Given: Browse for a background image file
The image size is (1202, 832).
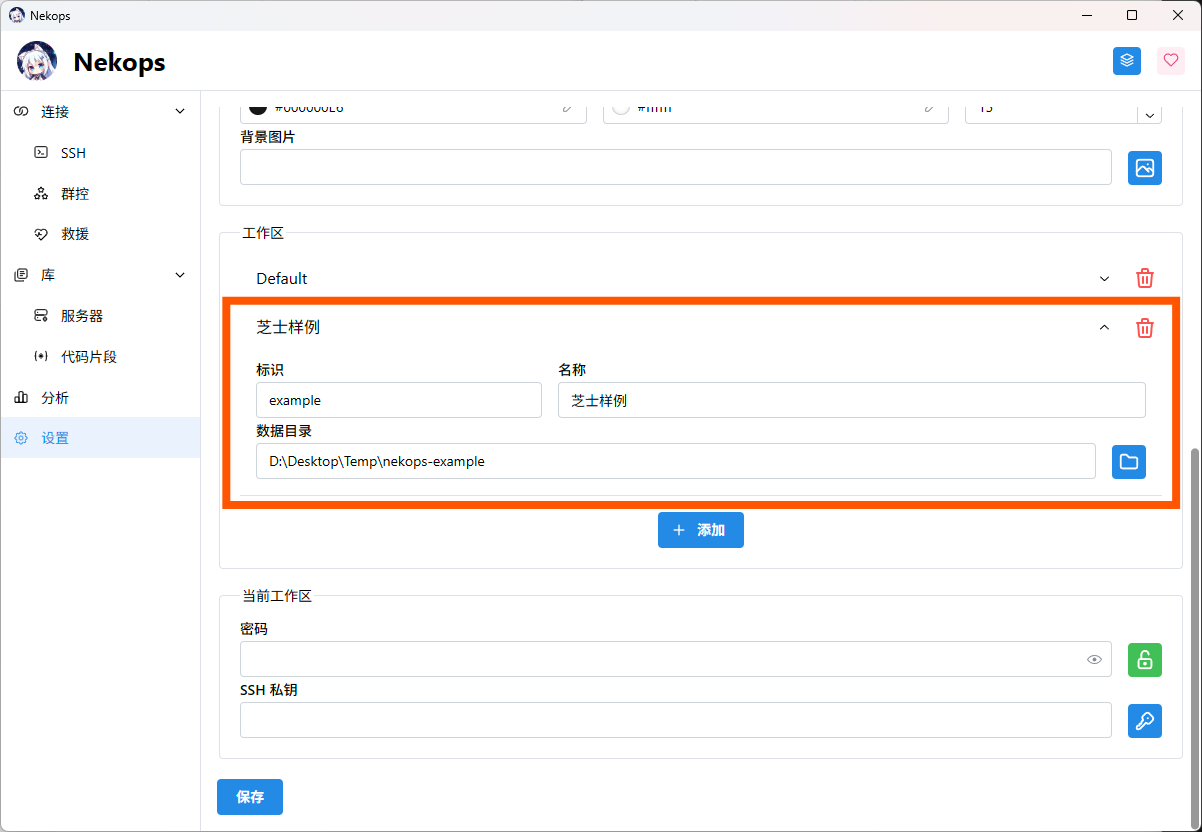Looking at the screenshot, I should [1145, 168].
